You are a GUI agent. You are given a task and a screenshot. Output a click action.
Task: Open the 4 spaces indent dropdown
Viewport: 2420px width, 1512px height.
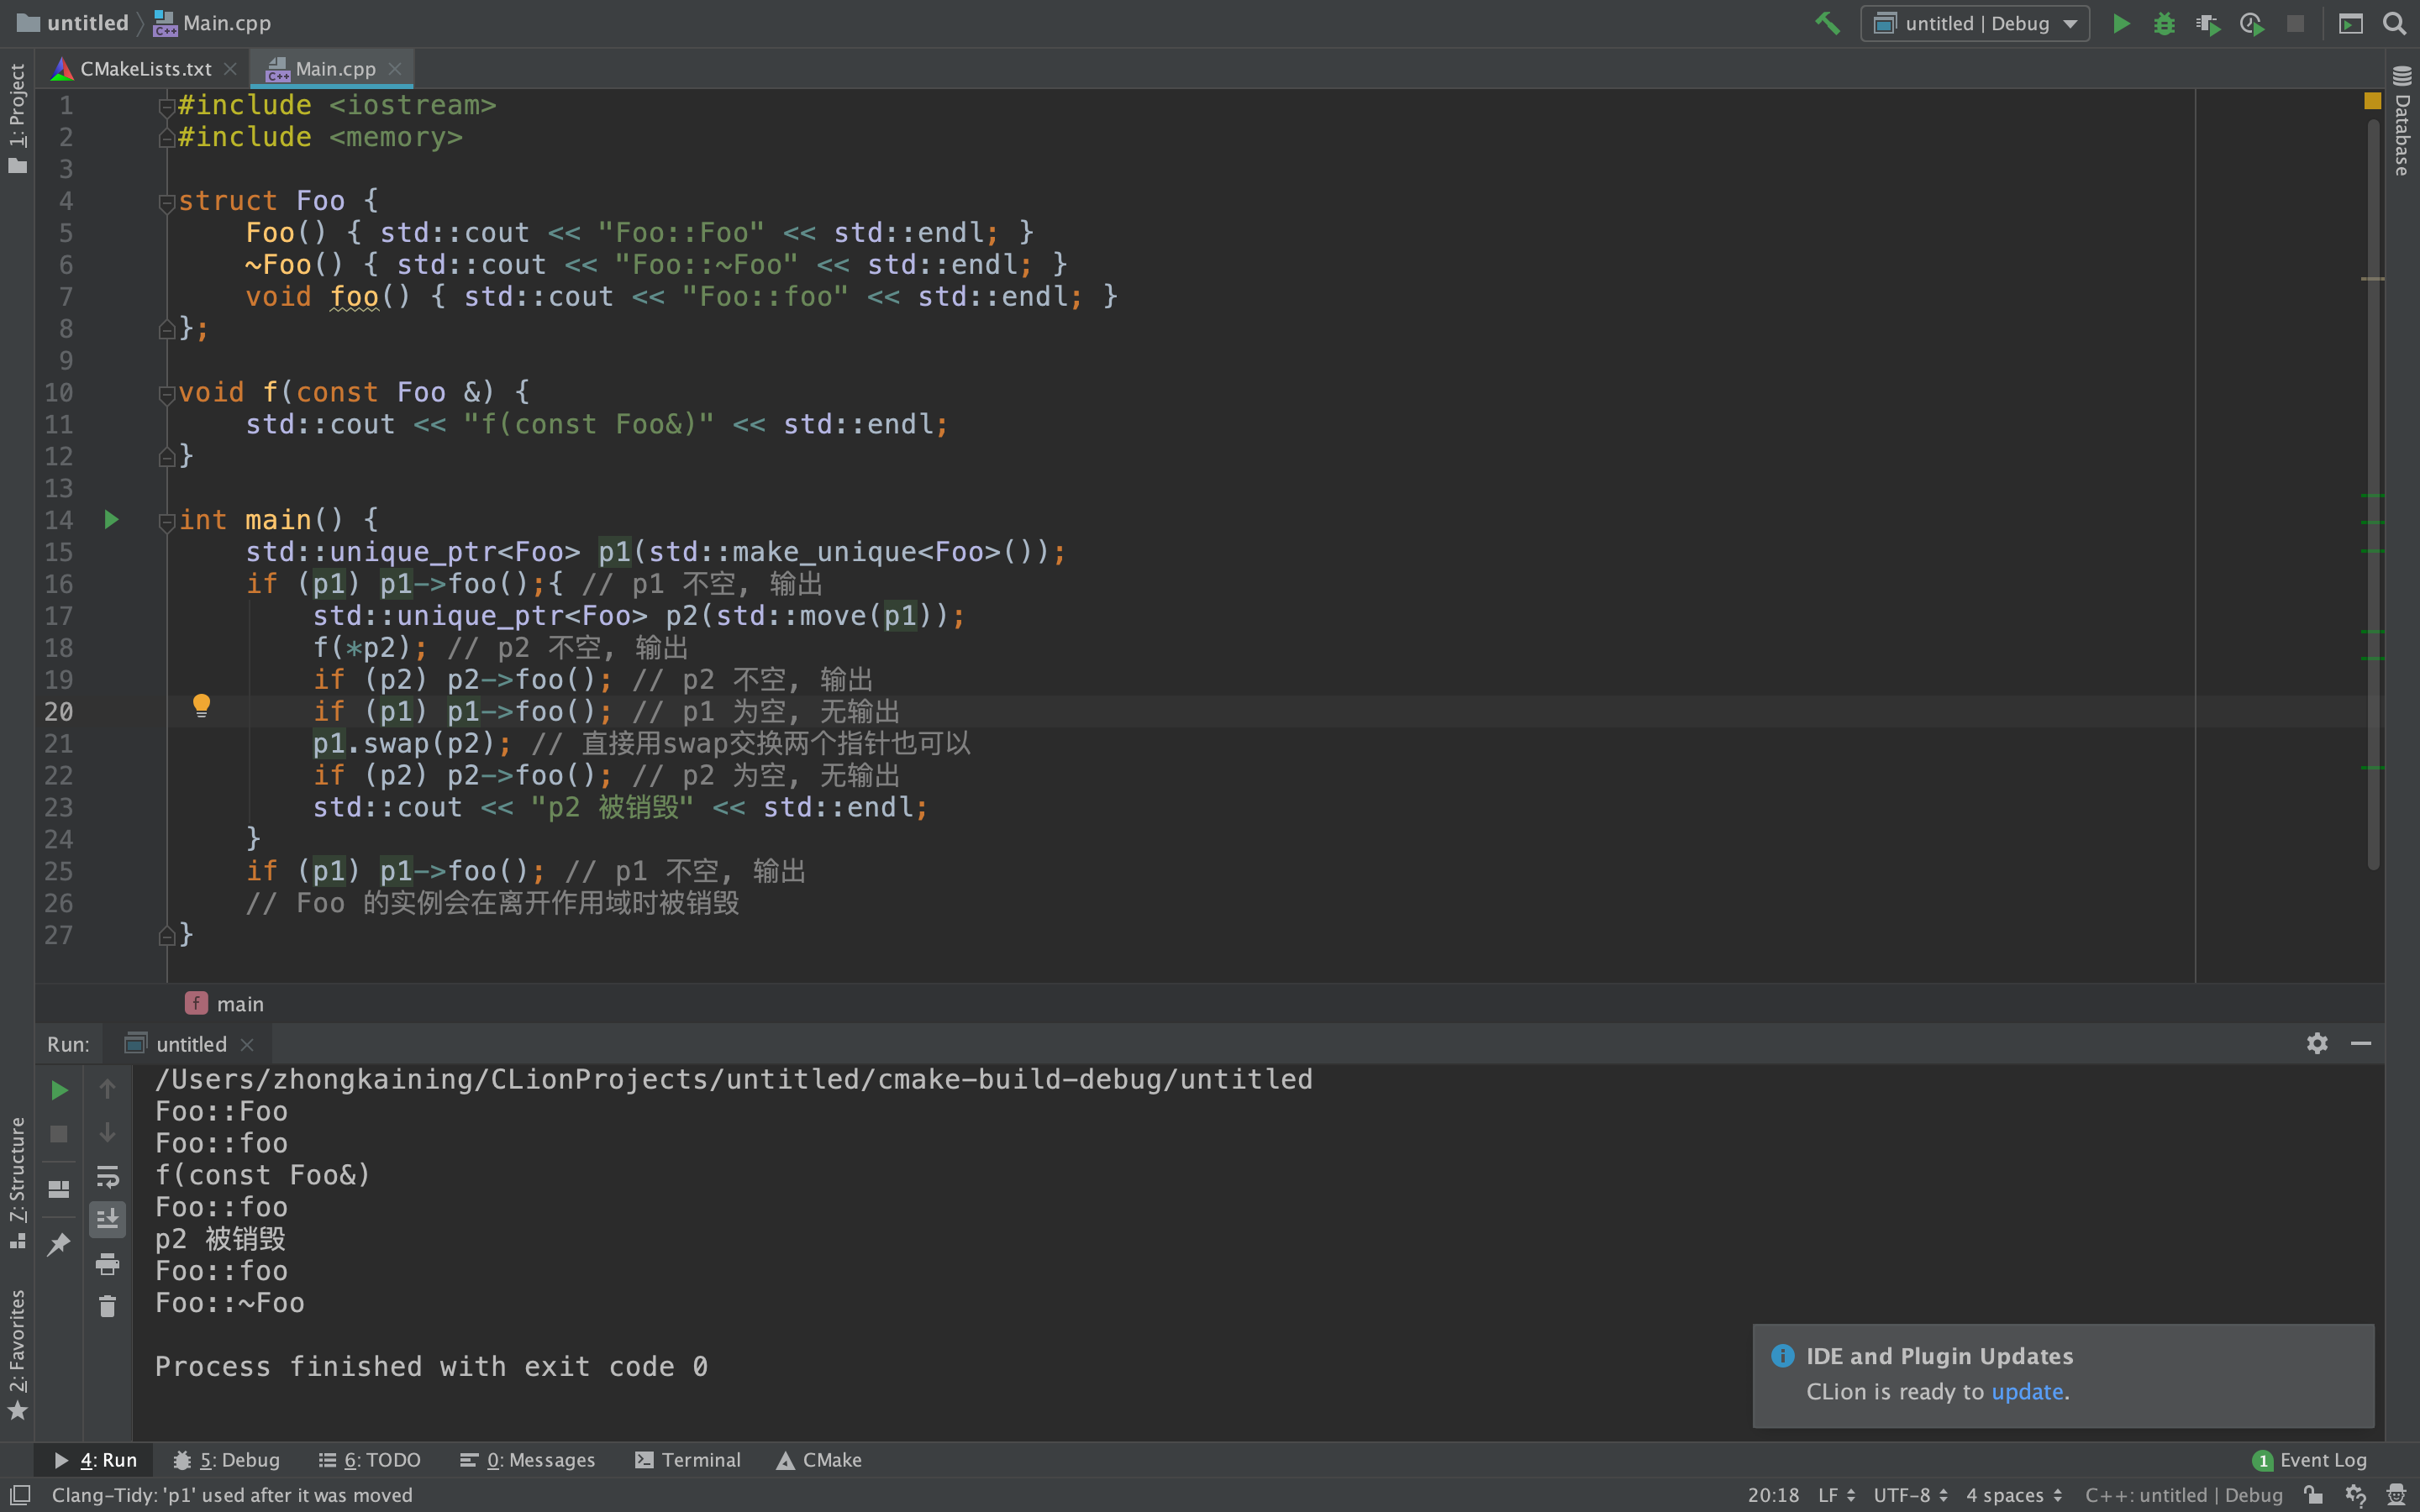(x=2014, y=1495)
